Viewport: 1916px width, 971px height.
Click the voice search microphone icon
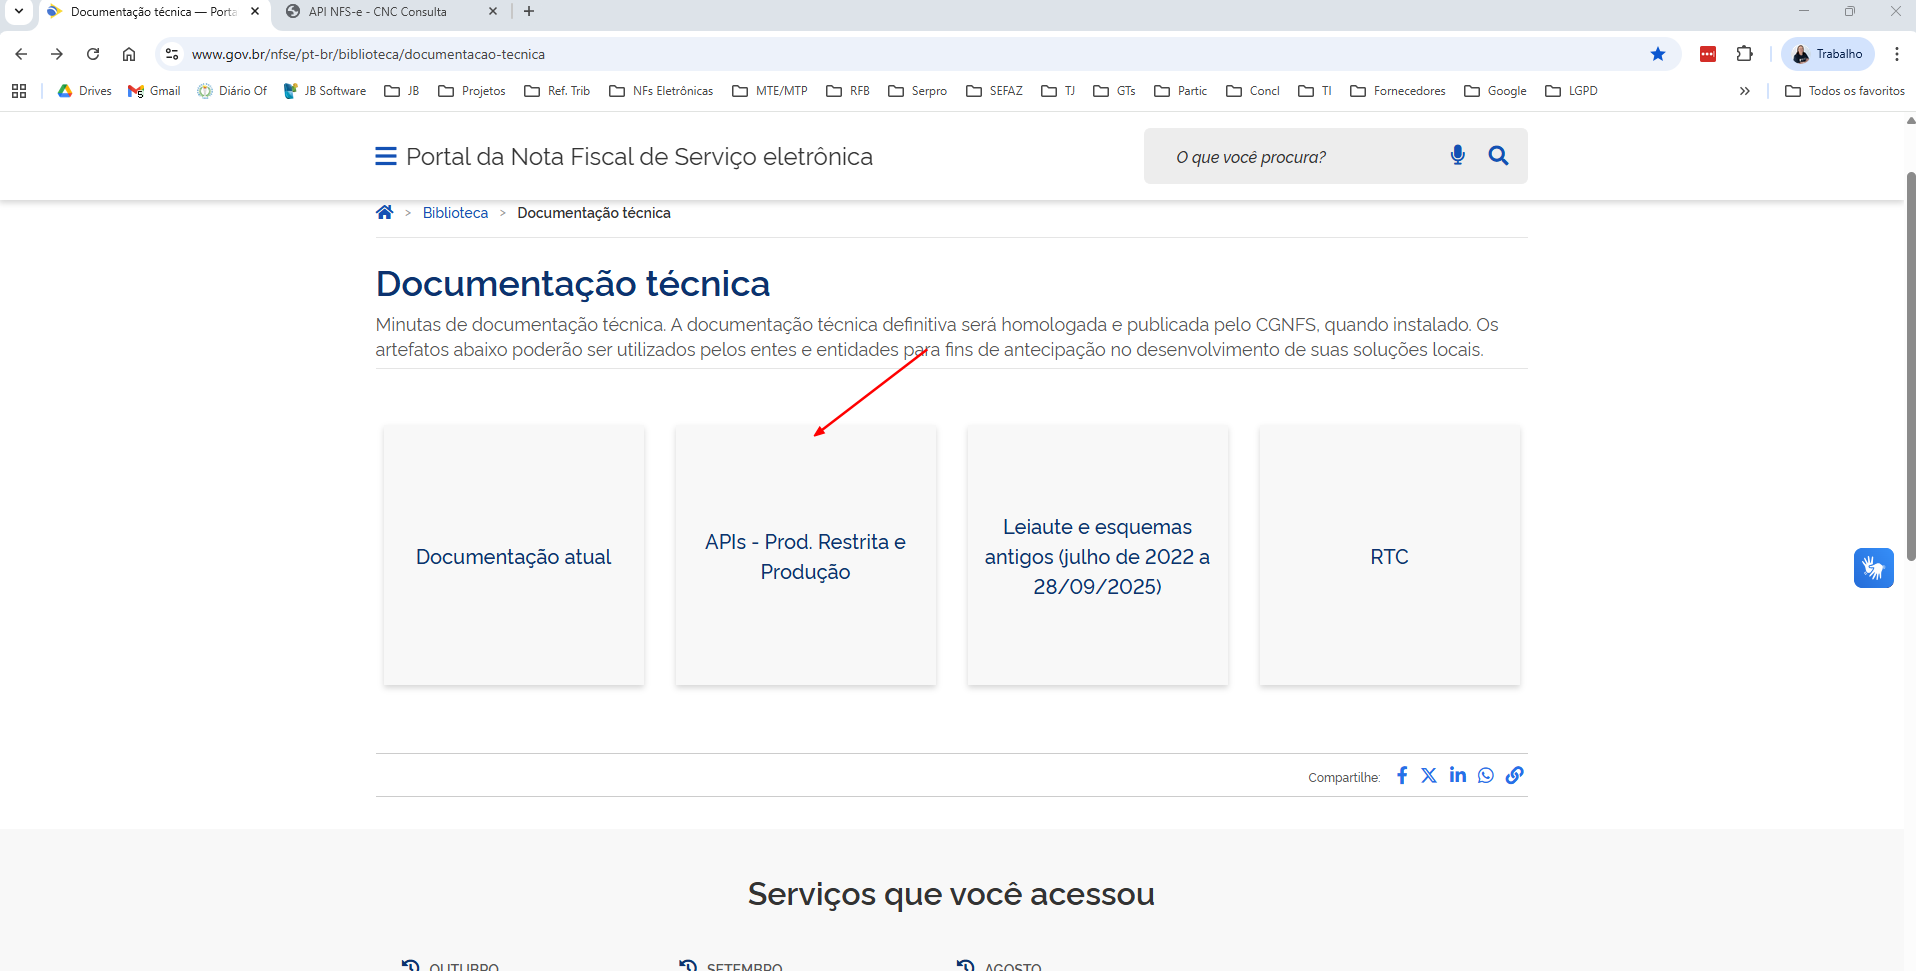click(1457, 155)
